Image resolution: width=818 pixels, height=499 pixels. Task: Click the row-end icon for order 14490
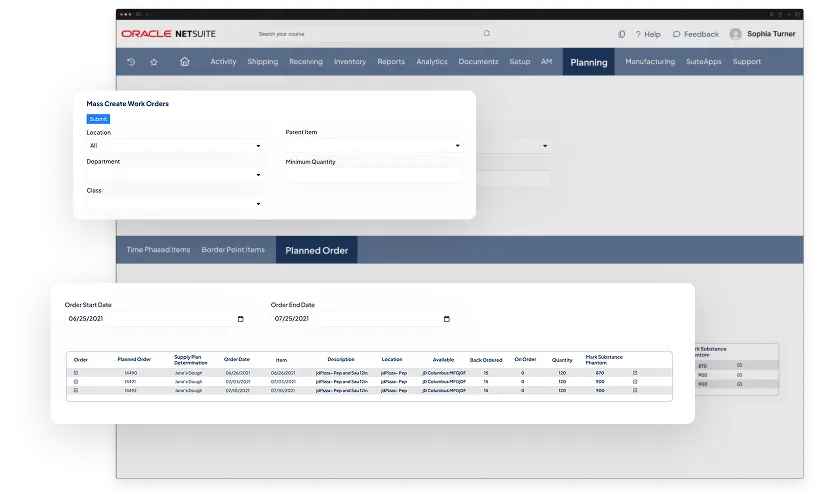click(x=635, y=373)
